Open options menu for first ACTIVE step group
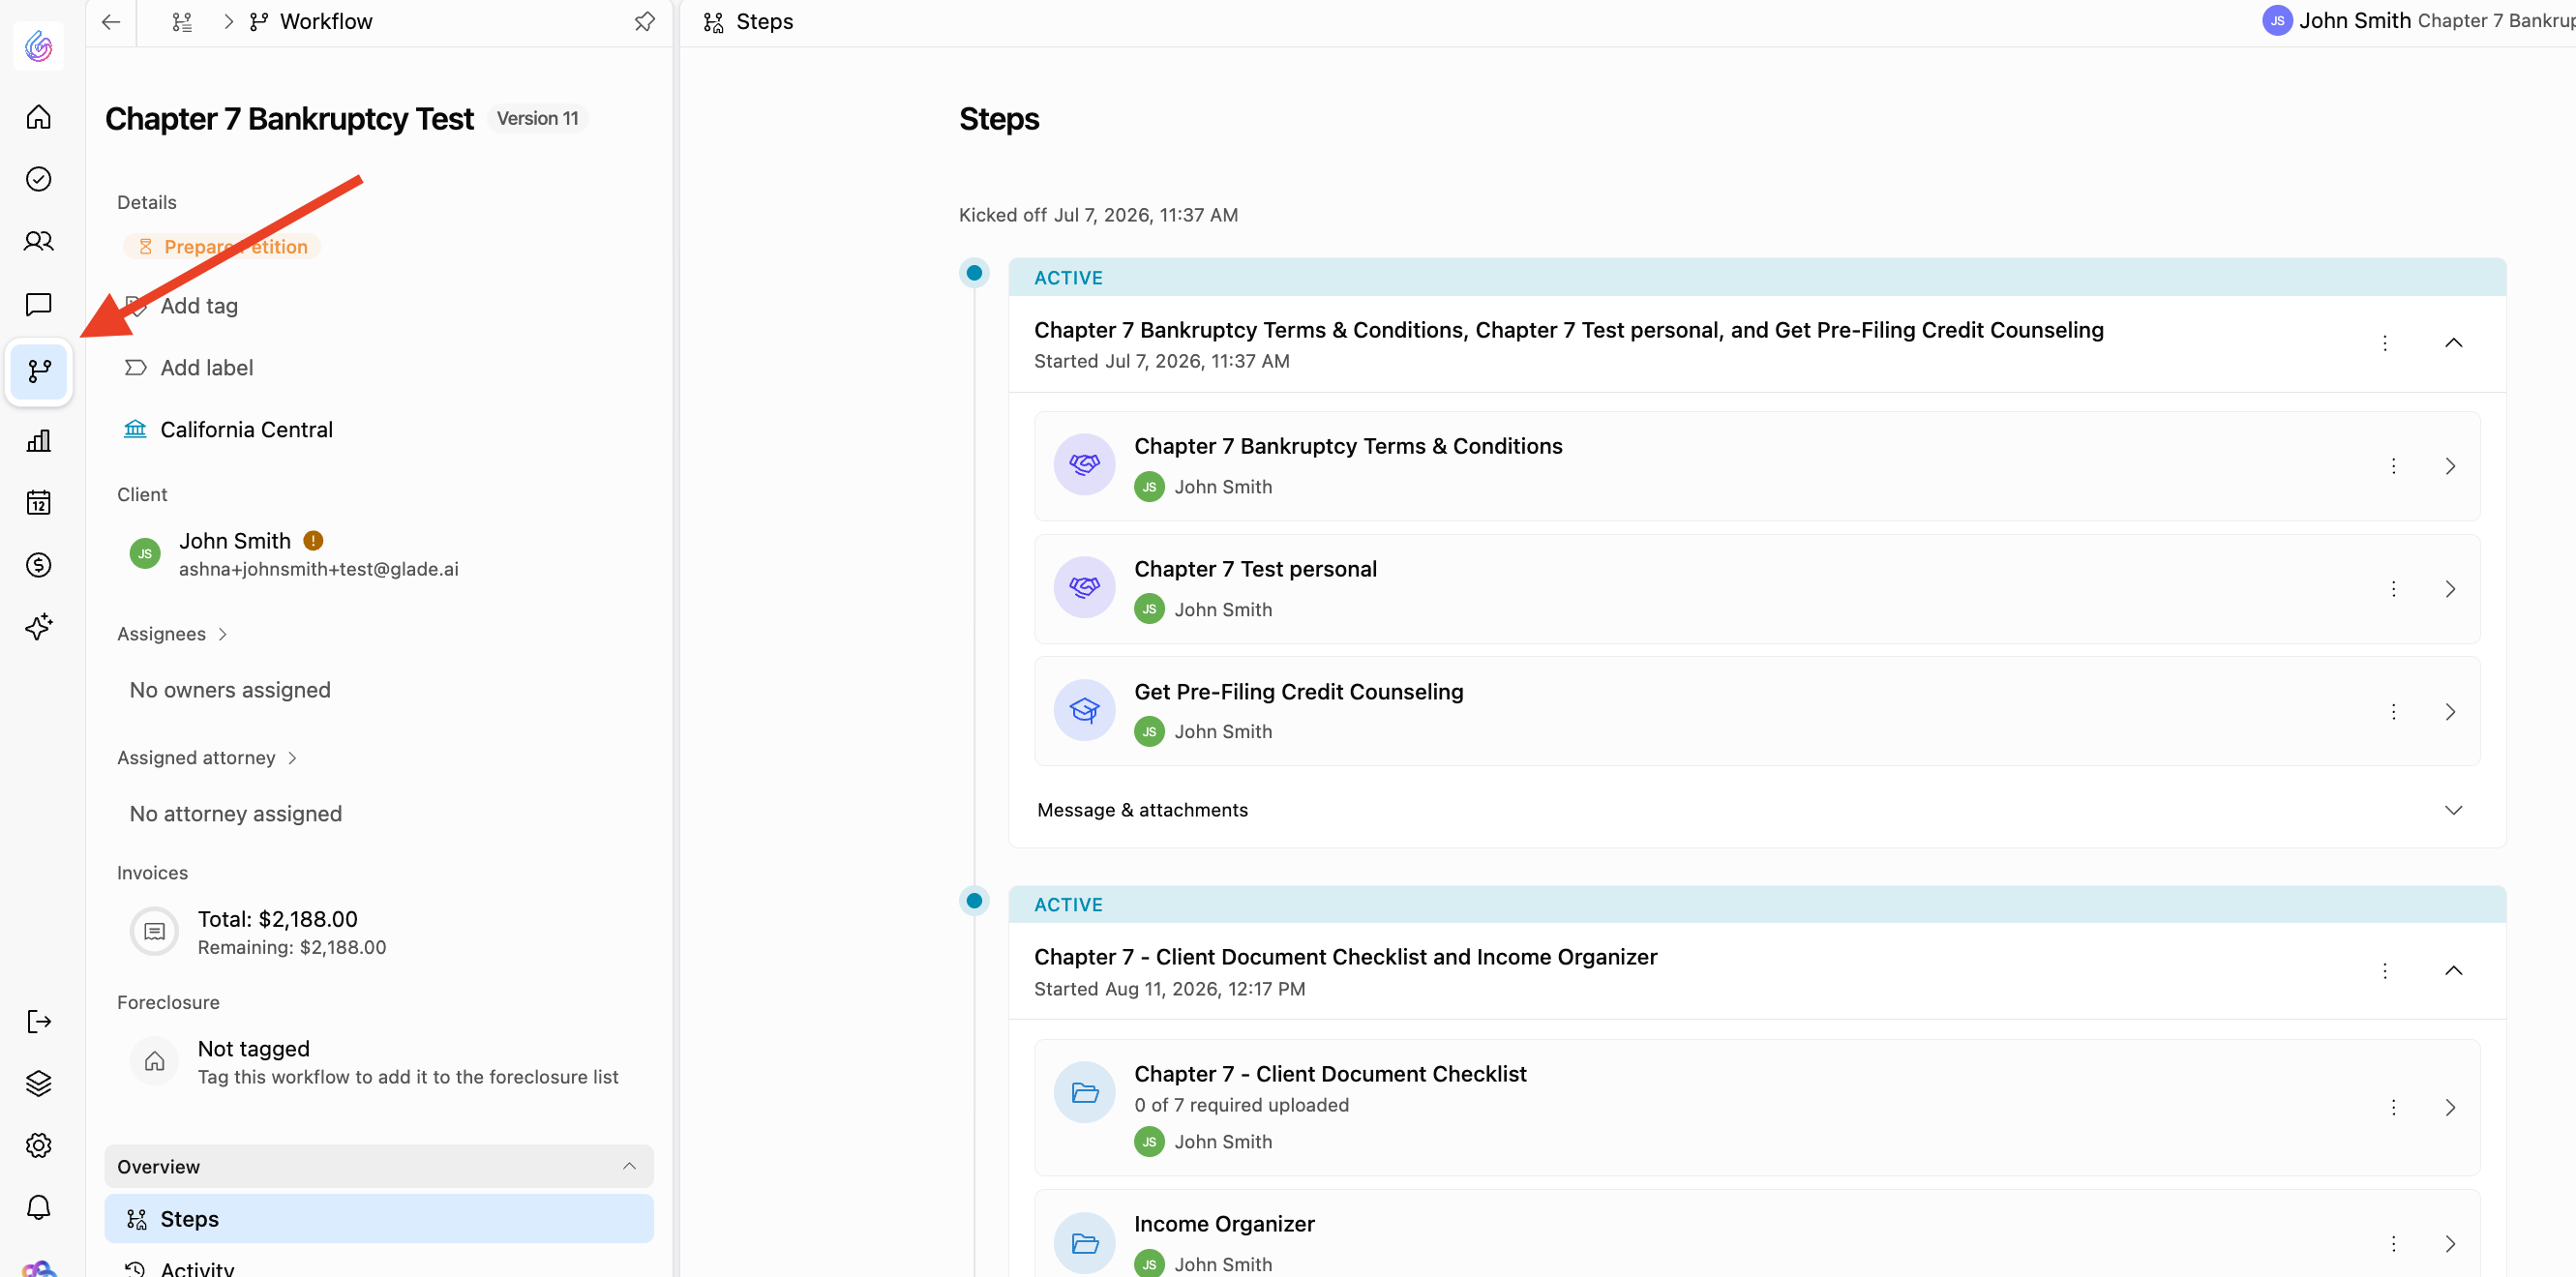 (x=2385, y=343)
